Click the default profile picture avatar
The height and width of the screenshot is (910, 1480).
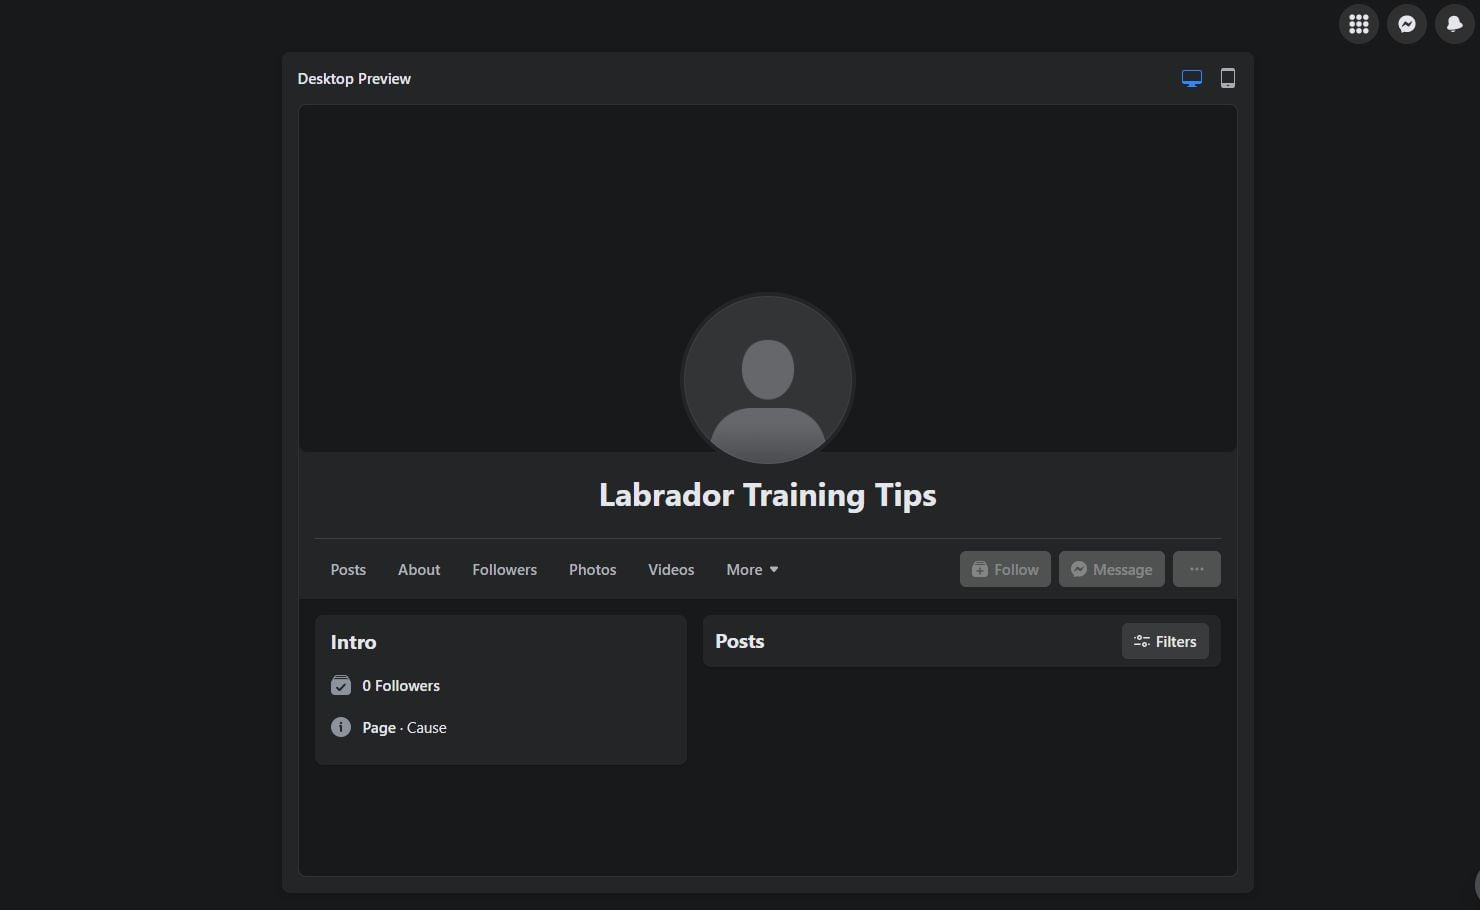coord(767,379)
